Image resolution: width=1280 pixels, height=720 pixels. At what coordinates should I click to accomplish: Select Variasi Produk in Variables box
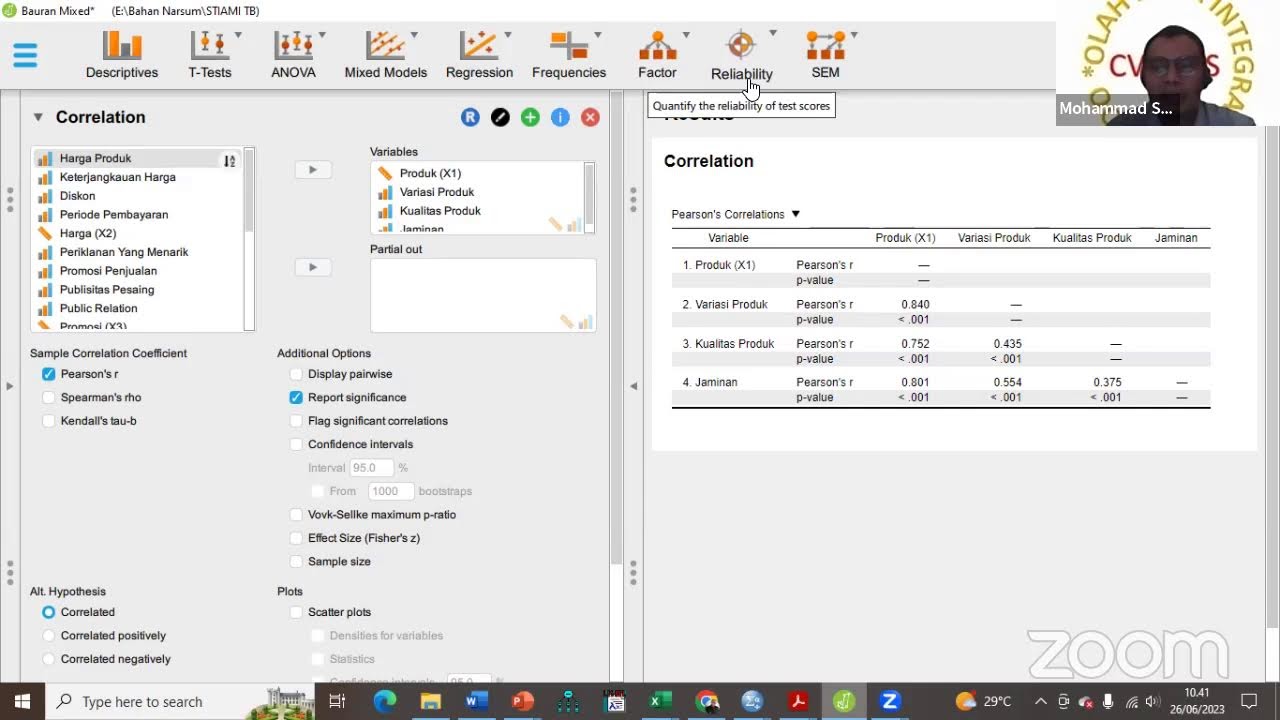pos(477,192)
